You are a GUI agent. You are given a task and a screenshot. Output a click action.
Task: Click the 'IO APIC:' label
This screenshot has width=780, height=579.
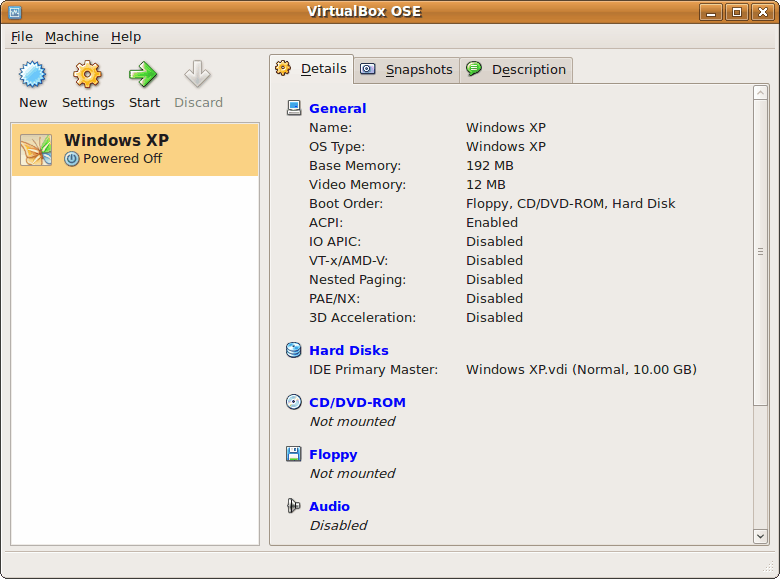click(335, 242)
